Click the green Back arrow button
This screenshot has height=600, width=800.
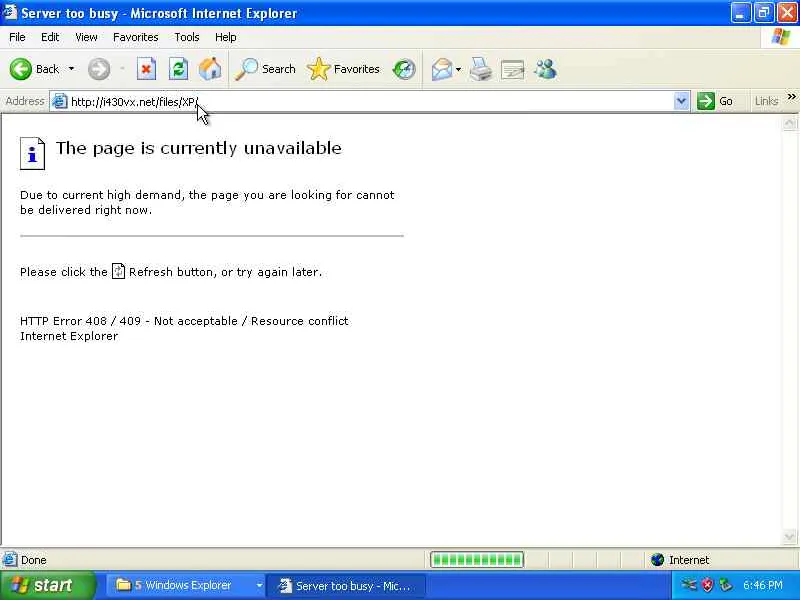[21, 69]
